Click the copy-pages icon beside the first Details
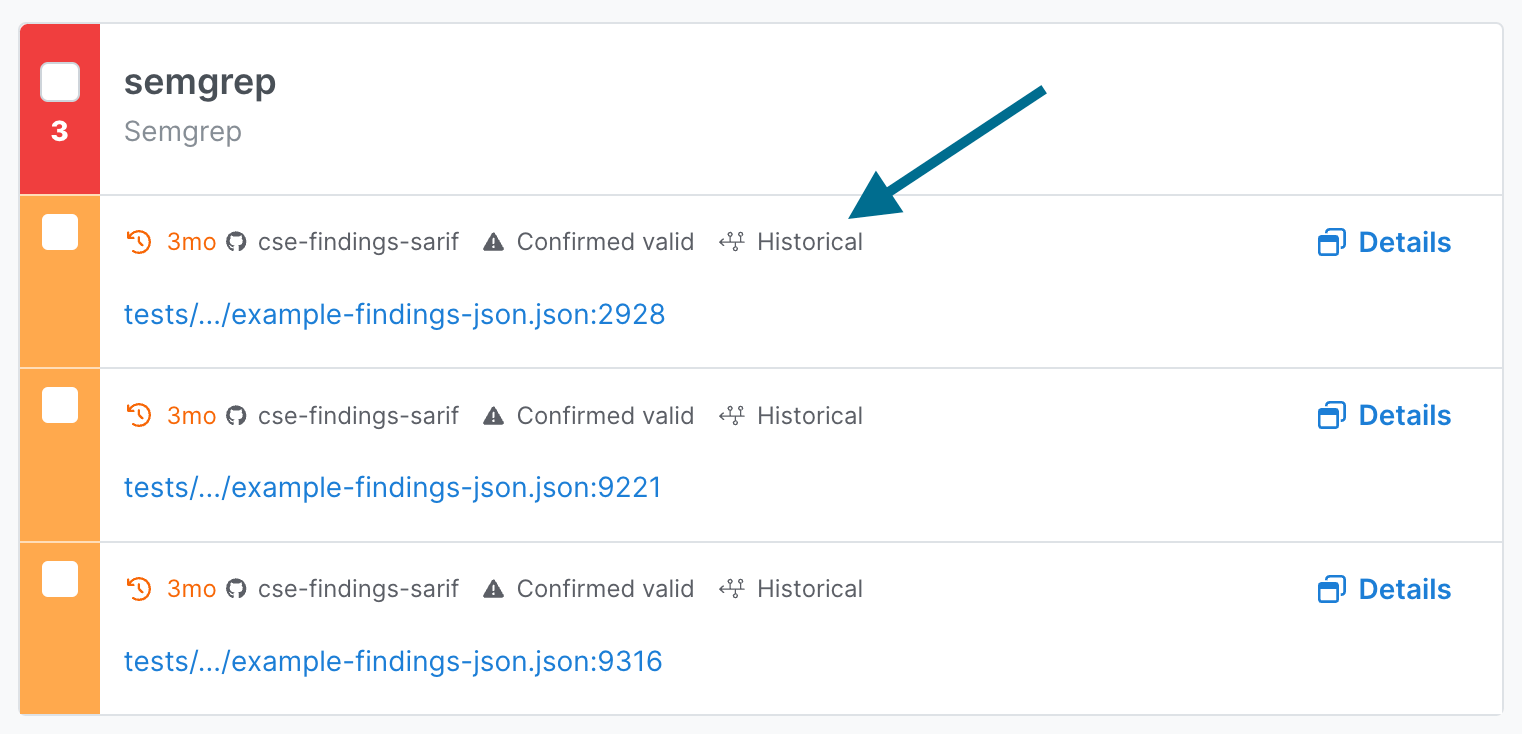 click(x=1332, y=241)
